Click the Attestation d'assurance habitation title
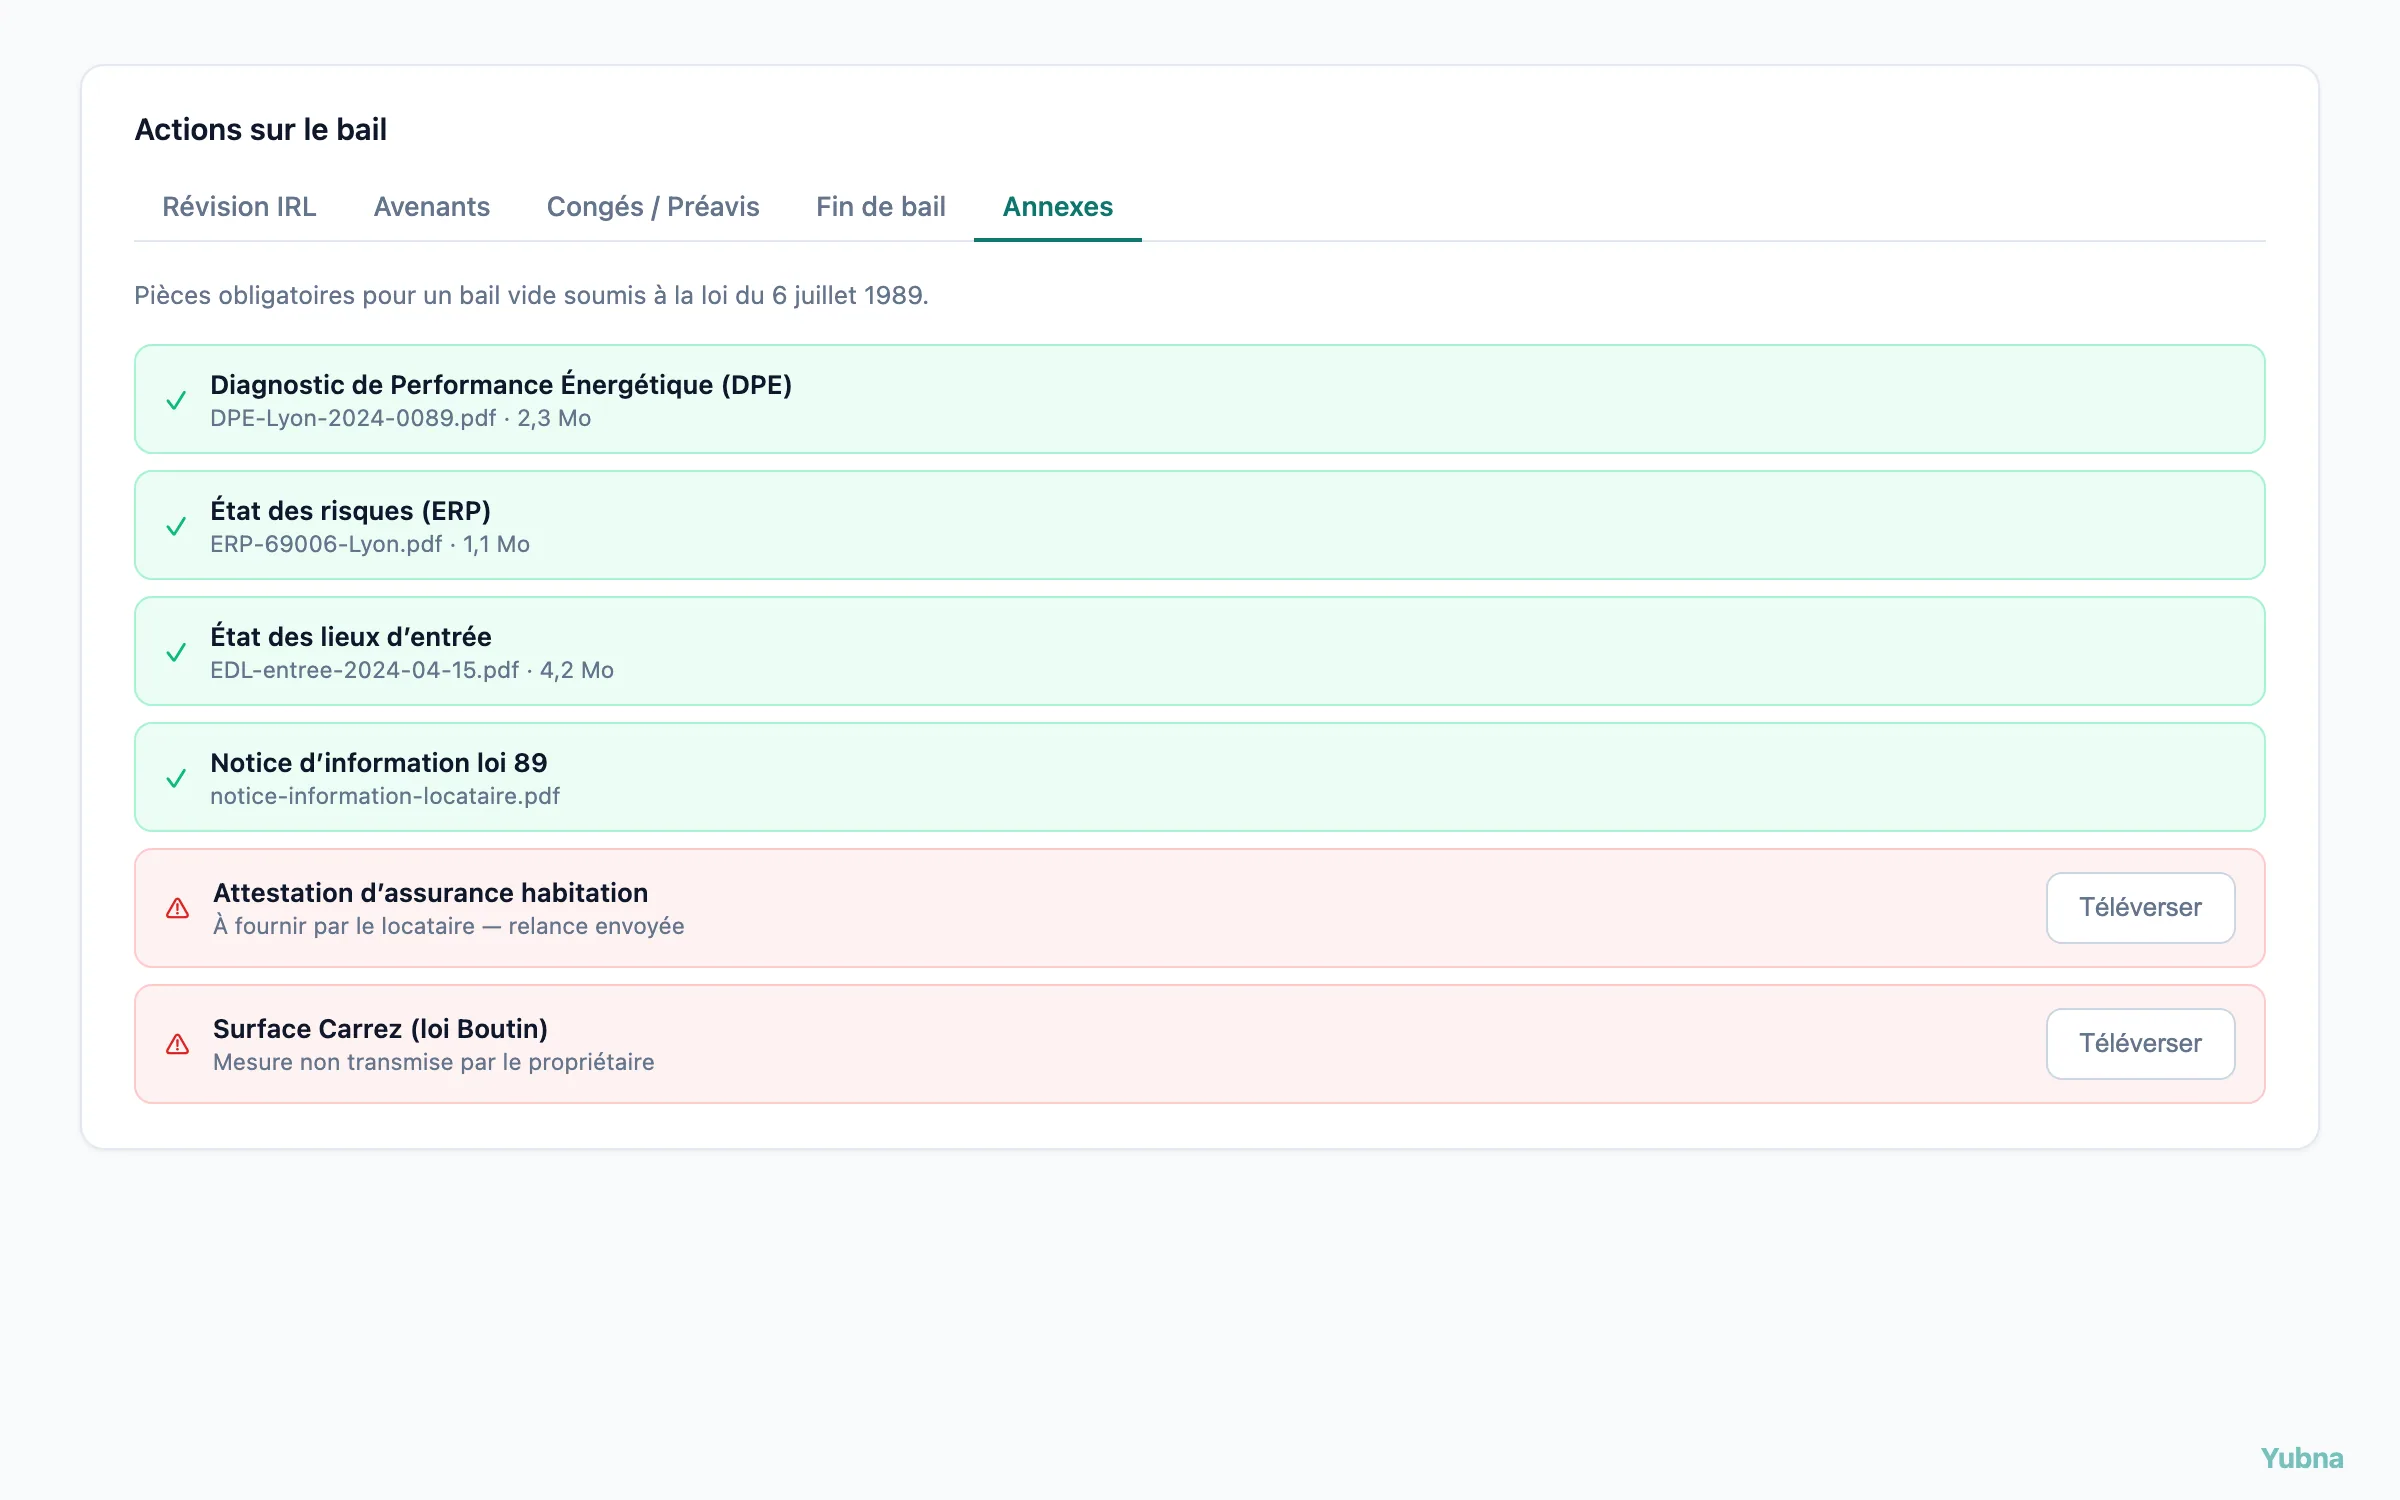 (430, 892)
